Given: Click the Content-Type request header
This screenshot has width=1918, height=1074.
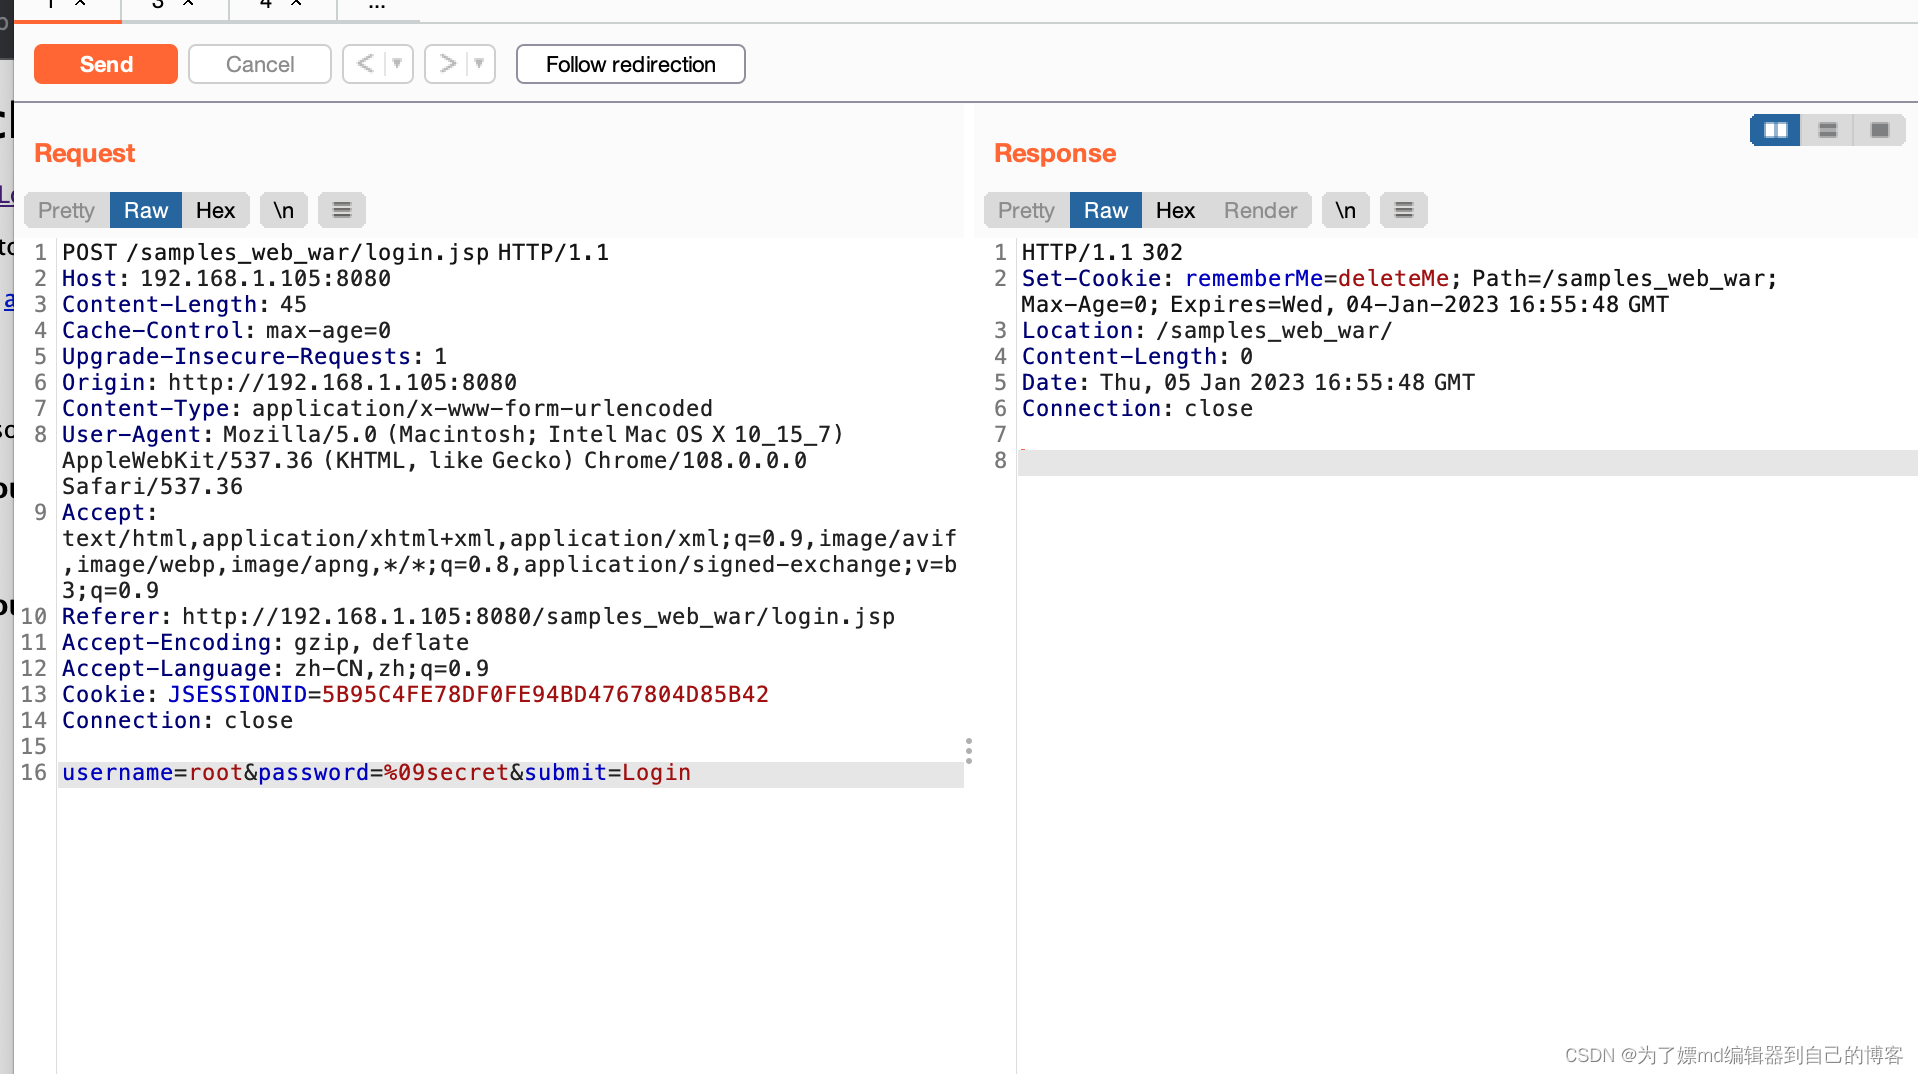Looking at the screenshot, I should click(387, 409).
